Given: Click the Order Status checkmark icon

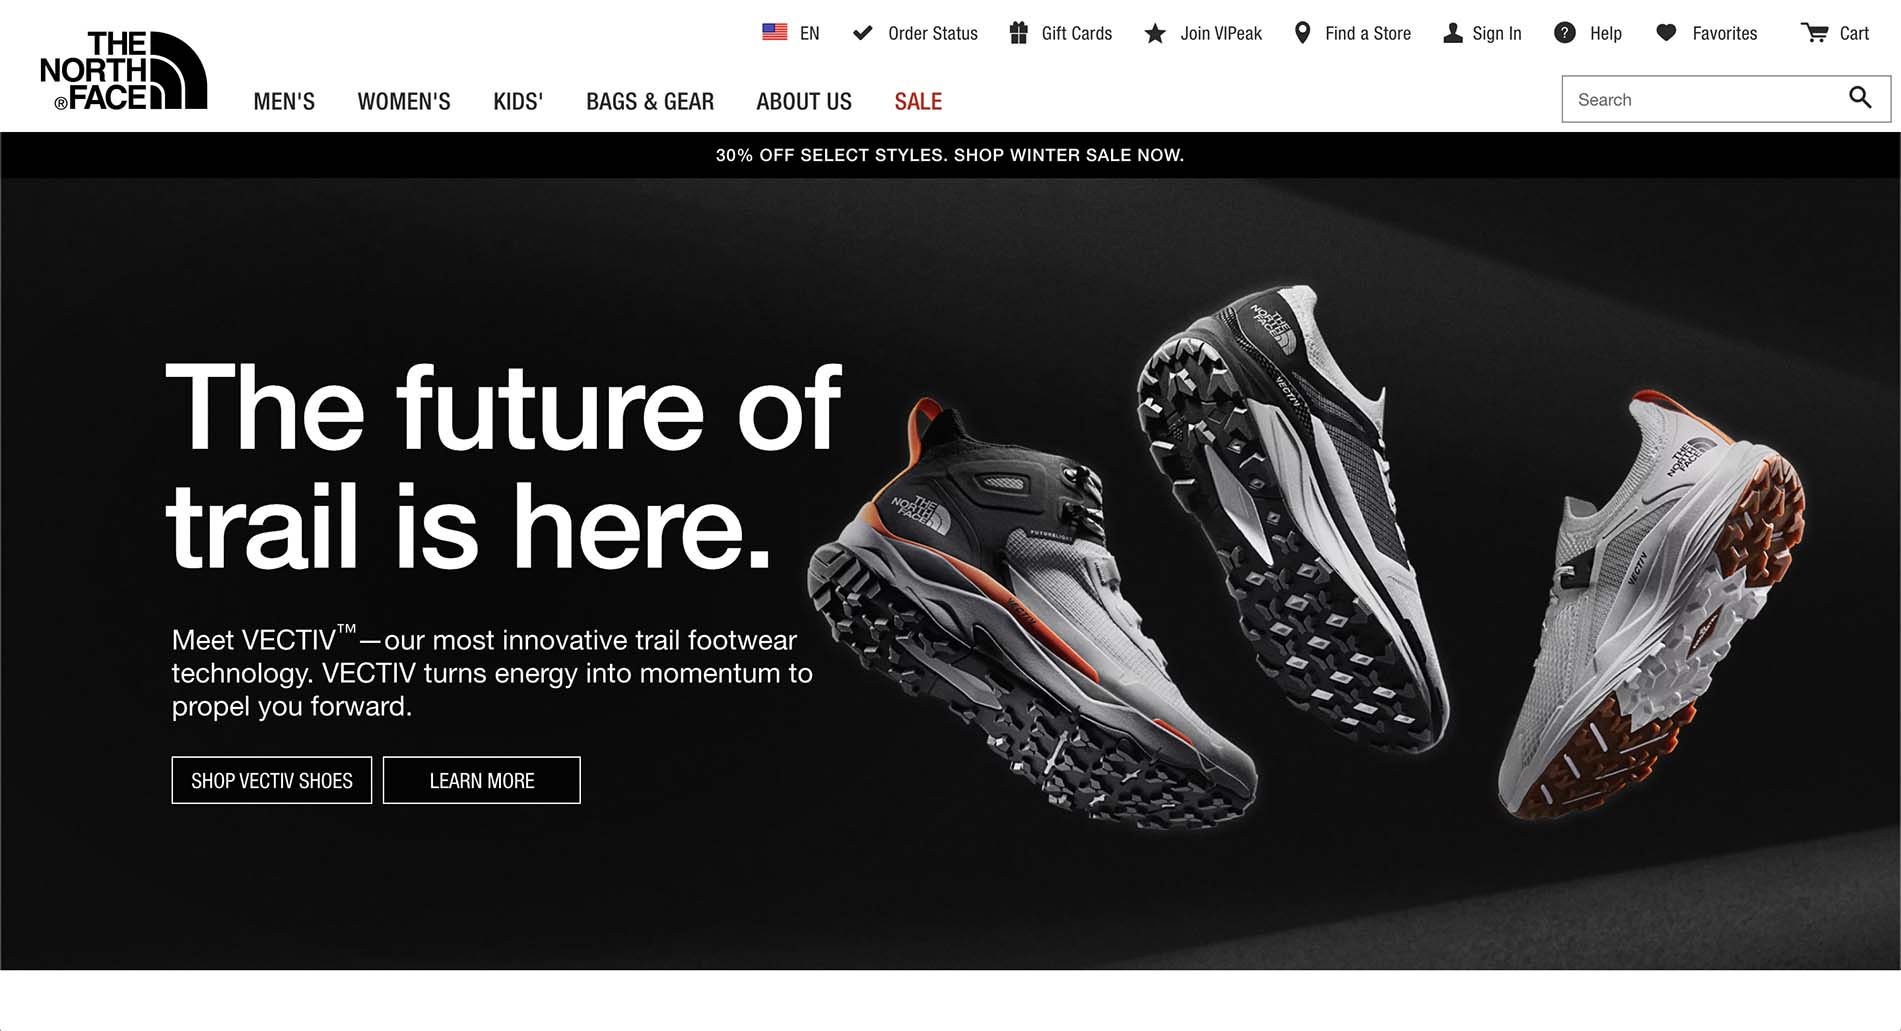Looking at the screenshot, I should 862,33.
